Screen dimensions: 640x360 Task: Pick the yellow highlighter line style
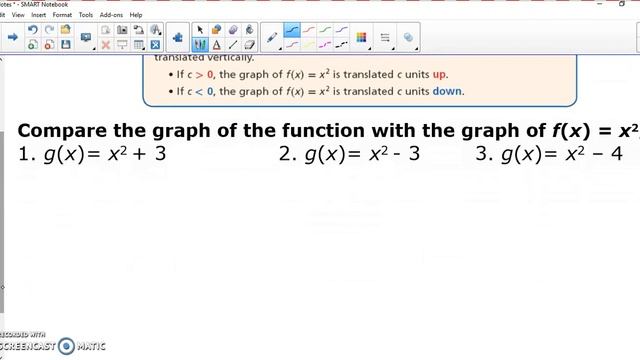(x=309, y=44)
